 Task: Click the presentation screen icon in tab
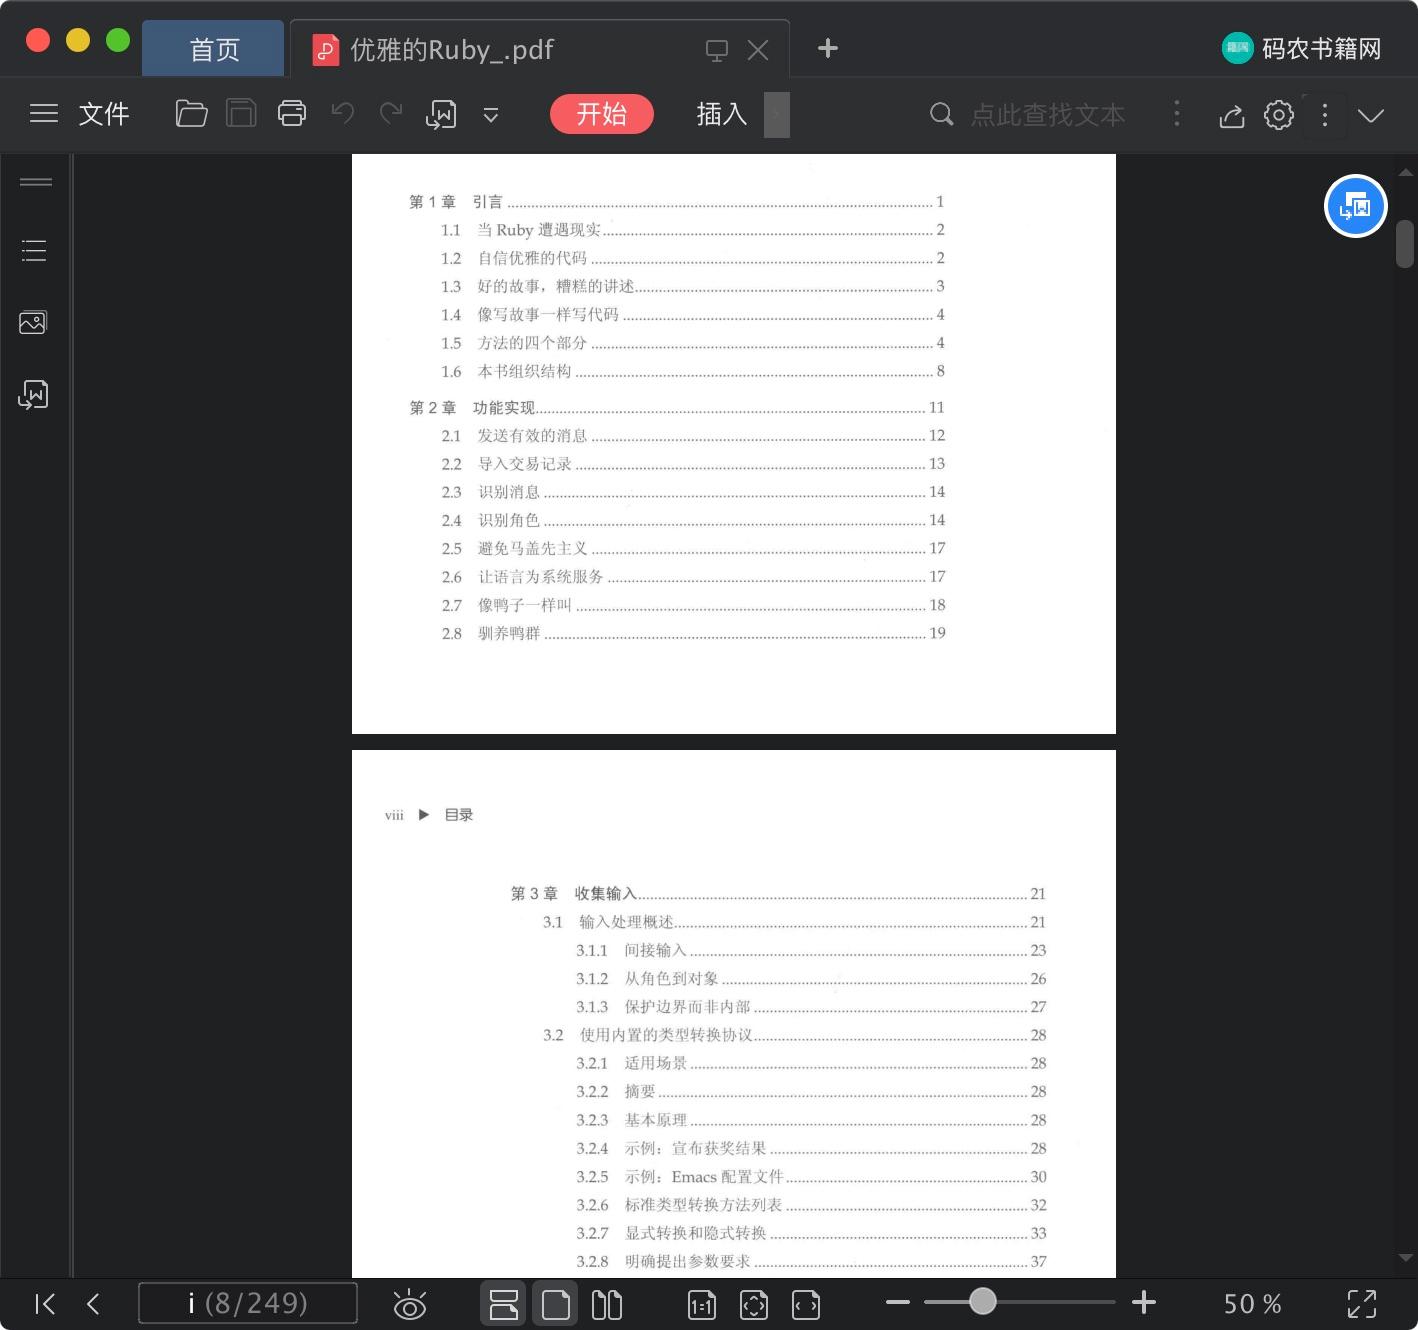tap(716, 50)
